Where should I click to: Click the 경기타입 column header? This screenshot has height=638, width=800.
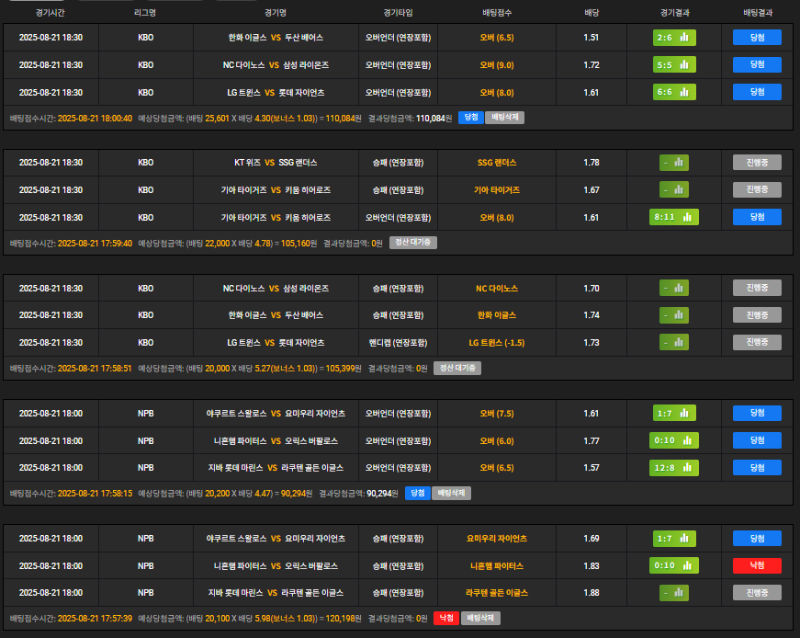pyautogui.click(x=398, y=13)
